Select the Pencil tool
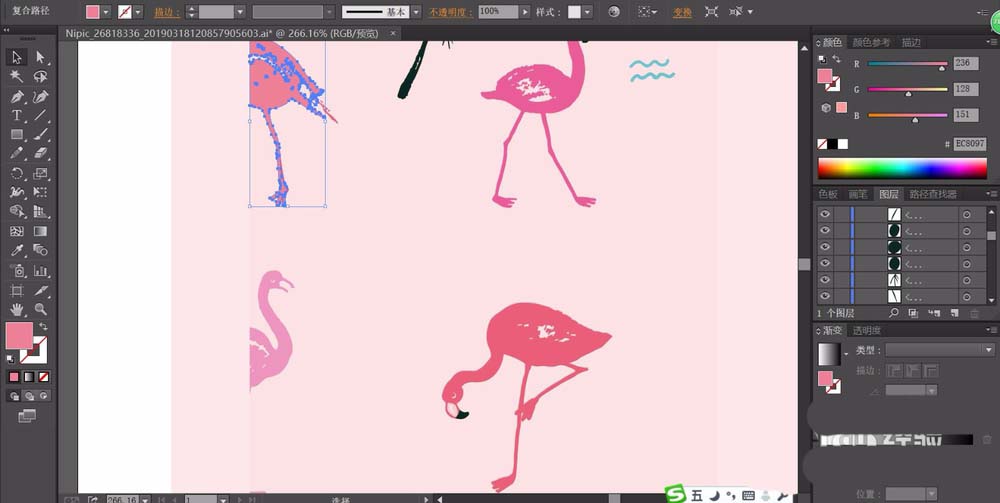Image resolution: width=1000 pixels, height=503 pixels. point(17,154)
